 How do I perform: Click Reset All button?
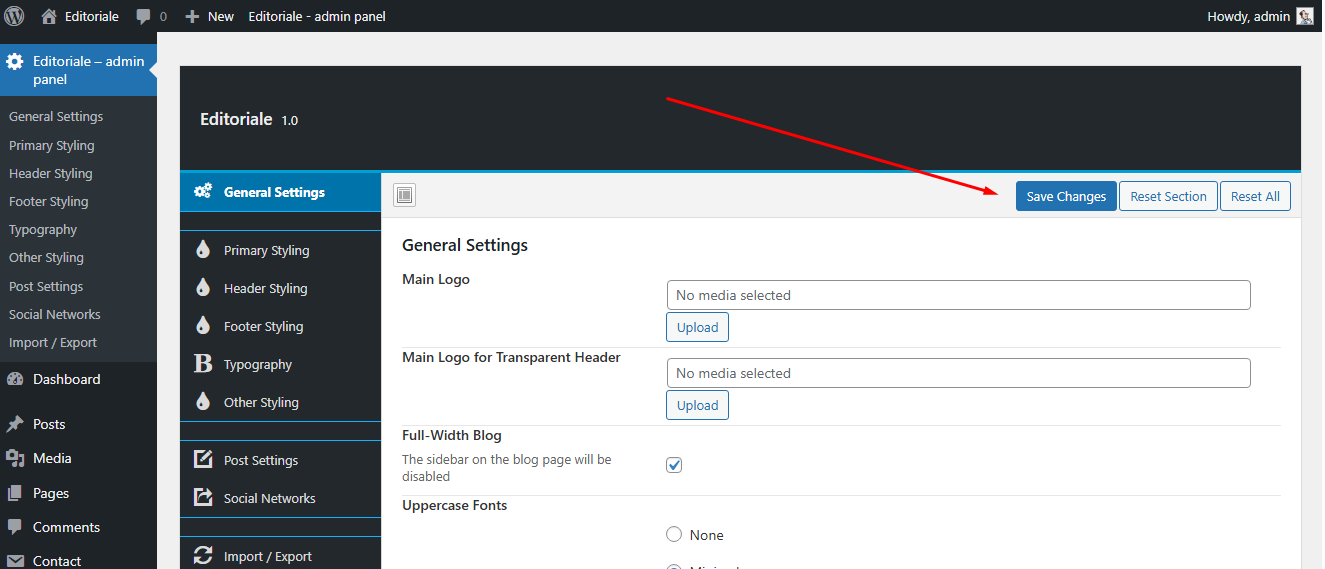(1255, 196)
